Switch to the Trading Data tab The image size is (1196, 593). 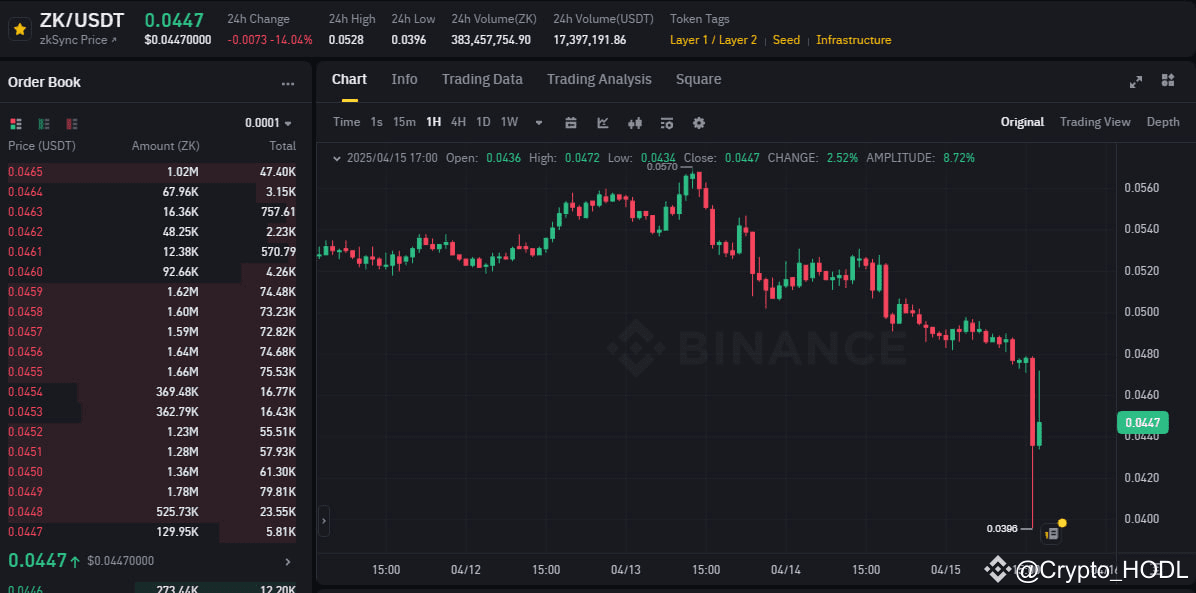pyautogui.click(x=482, y=79)
